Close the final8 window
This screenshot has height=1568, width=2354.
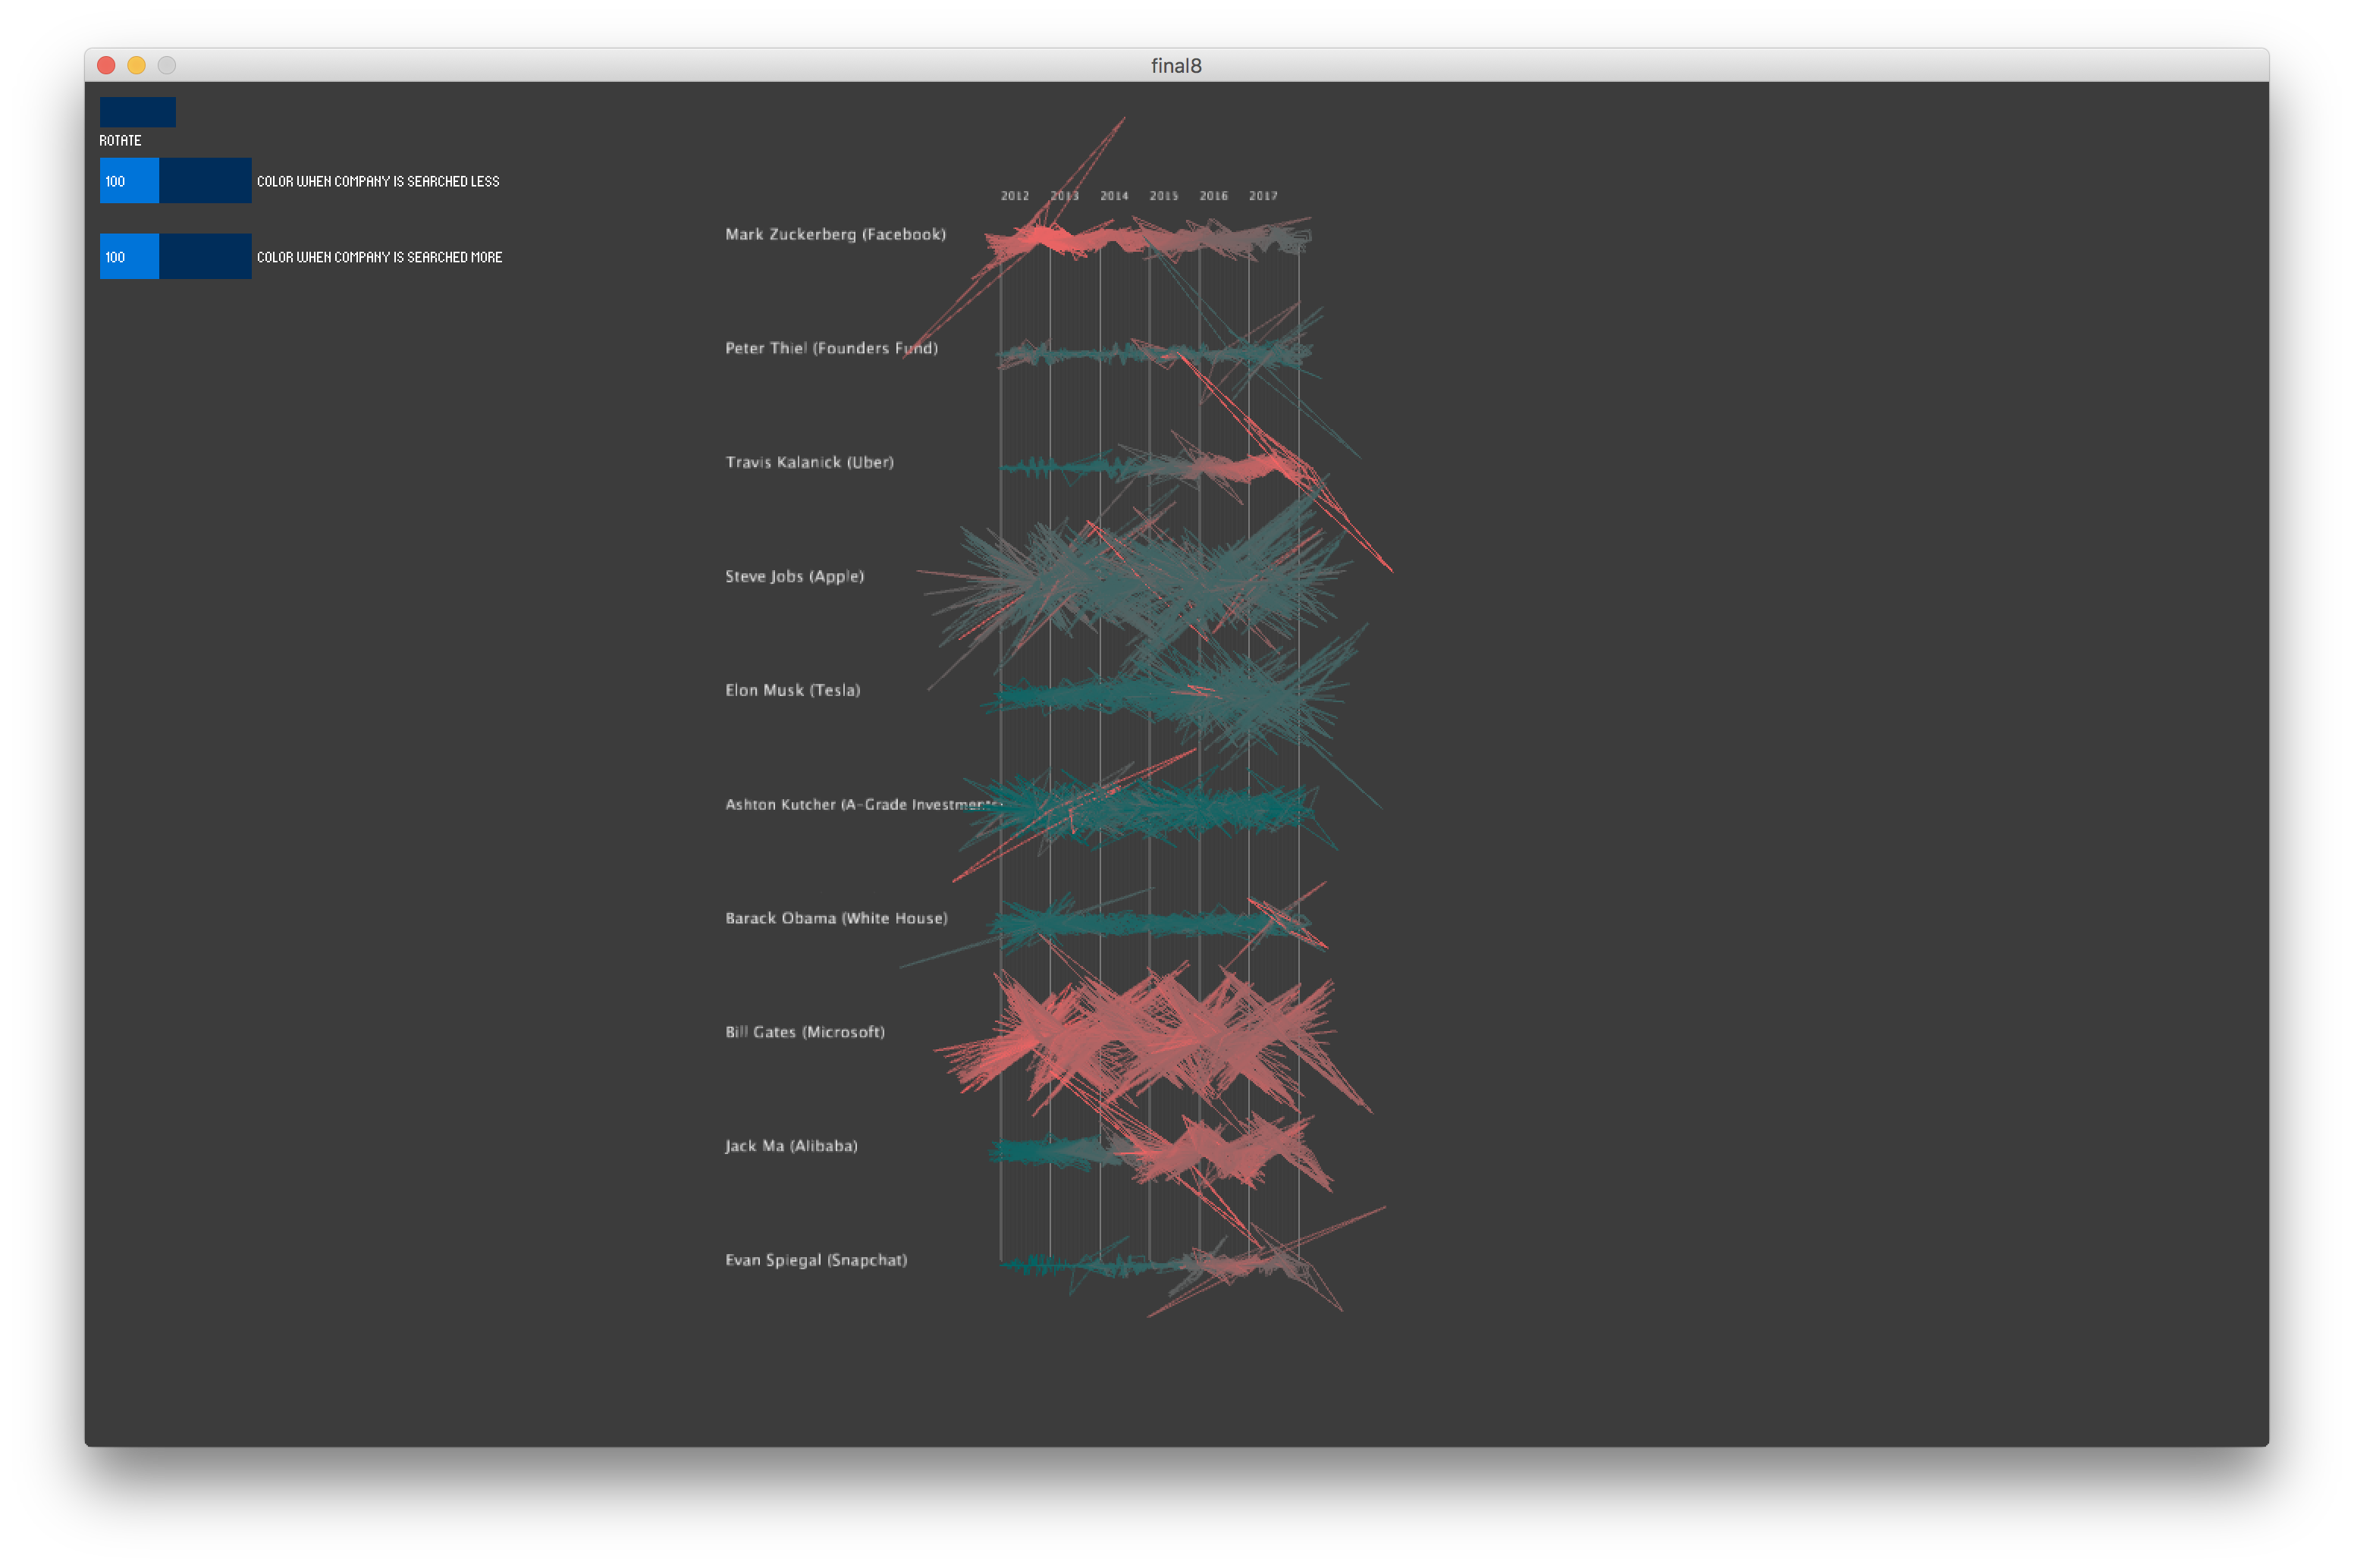click(106, 65)
